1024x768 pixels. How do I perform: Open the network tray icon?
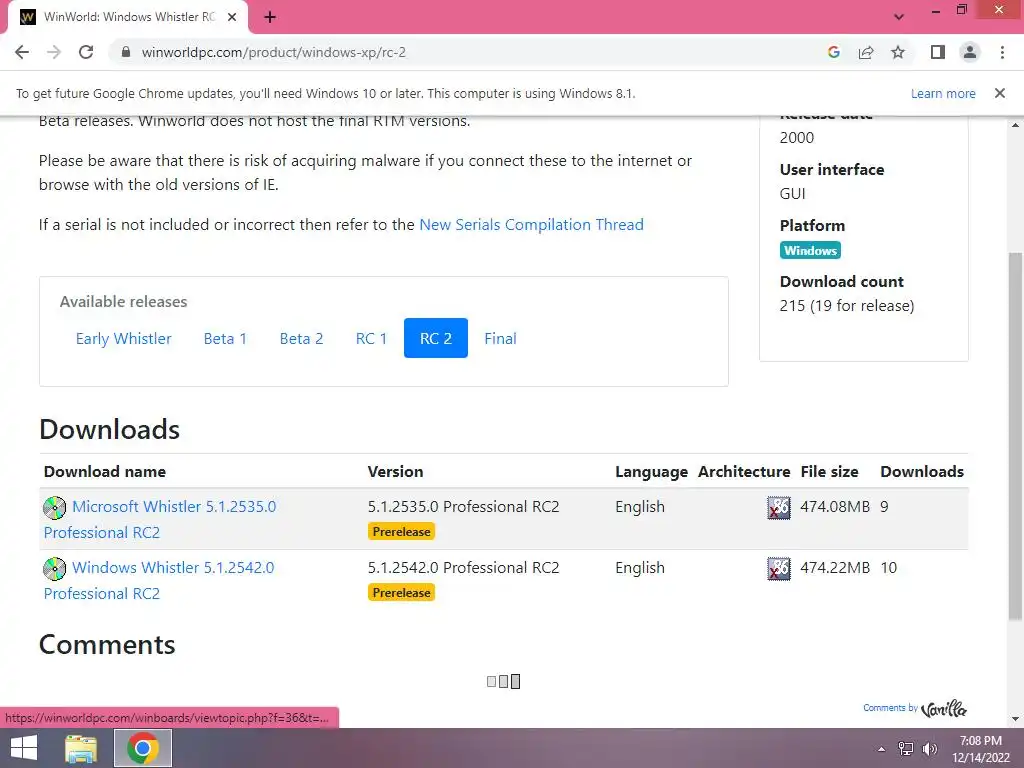coord(906,749)
